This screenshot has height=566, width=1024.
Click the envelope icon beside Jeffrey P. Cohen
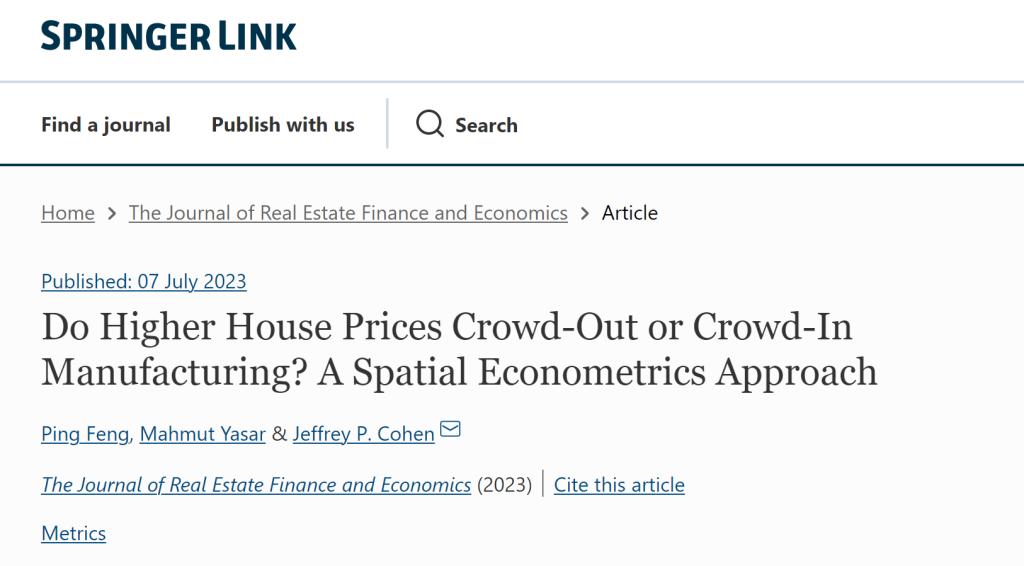click(x=450, y=431)
